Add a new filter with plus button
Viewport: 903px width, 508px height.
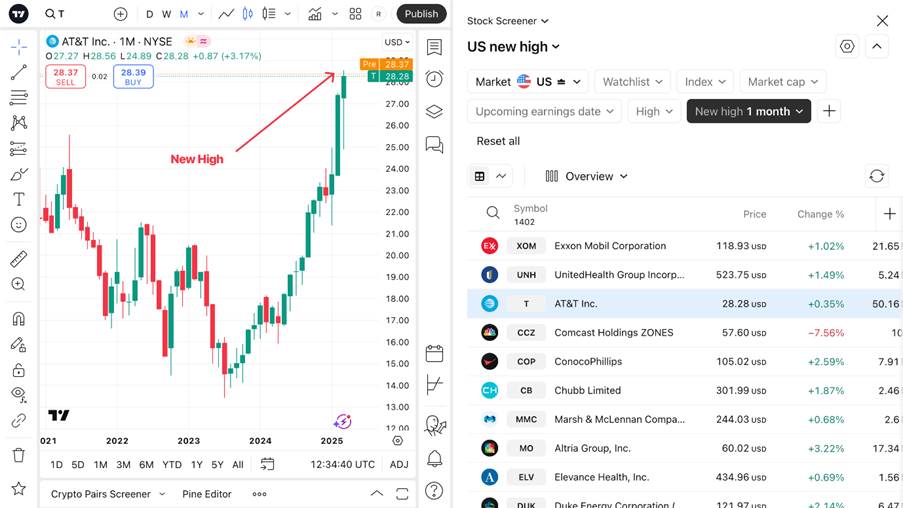(x=829, y=111)
